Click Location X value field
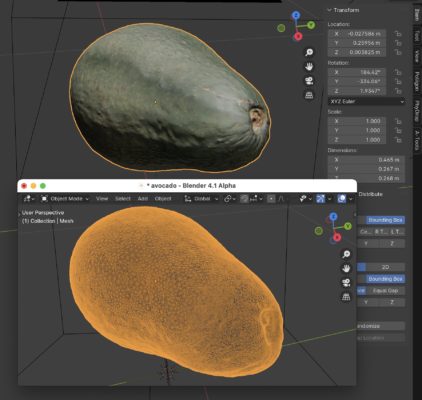This screenshot has height=400, width=422. [357, 34]
